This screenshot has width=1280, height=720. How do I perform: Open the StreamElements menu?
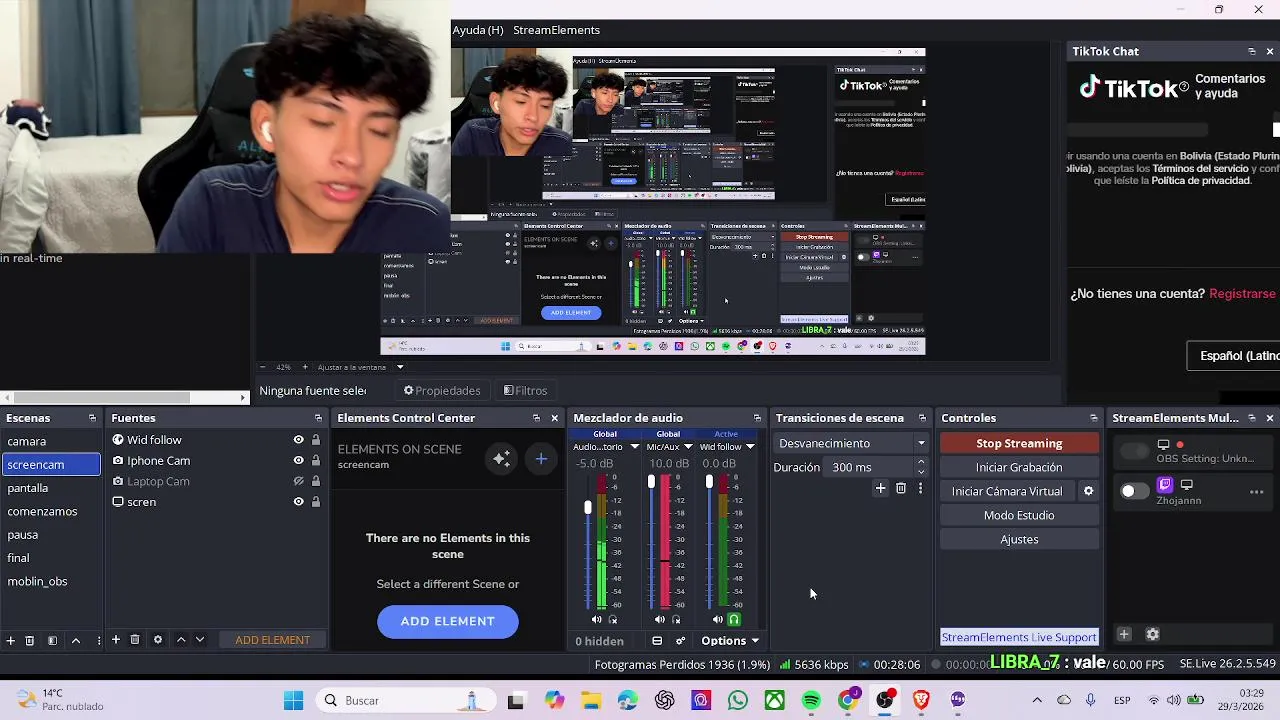556,30
